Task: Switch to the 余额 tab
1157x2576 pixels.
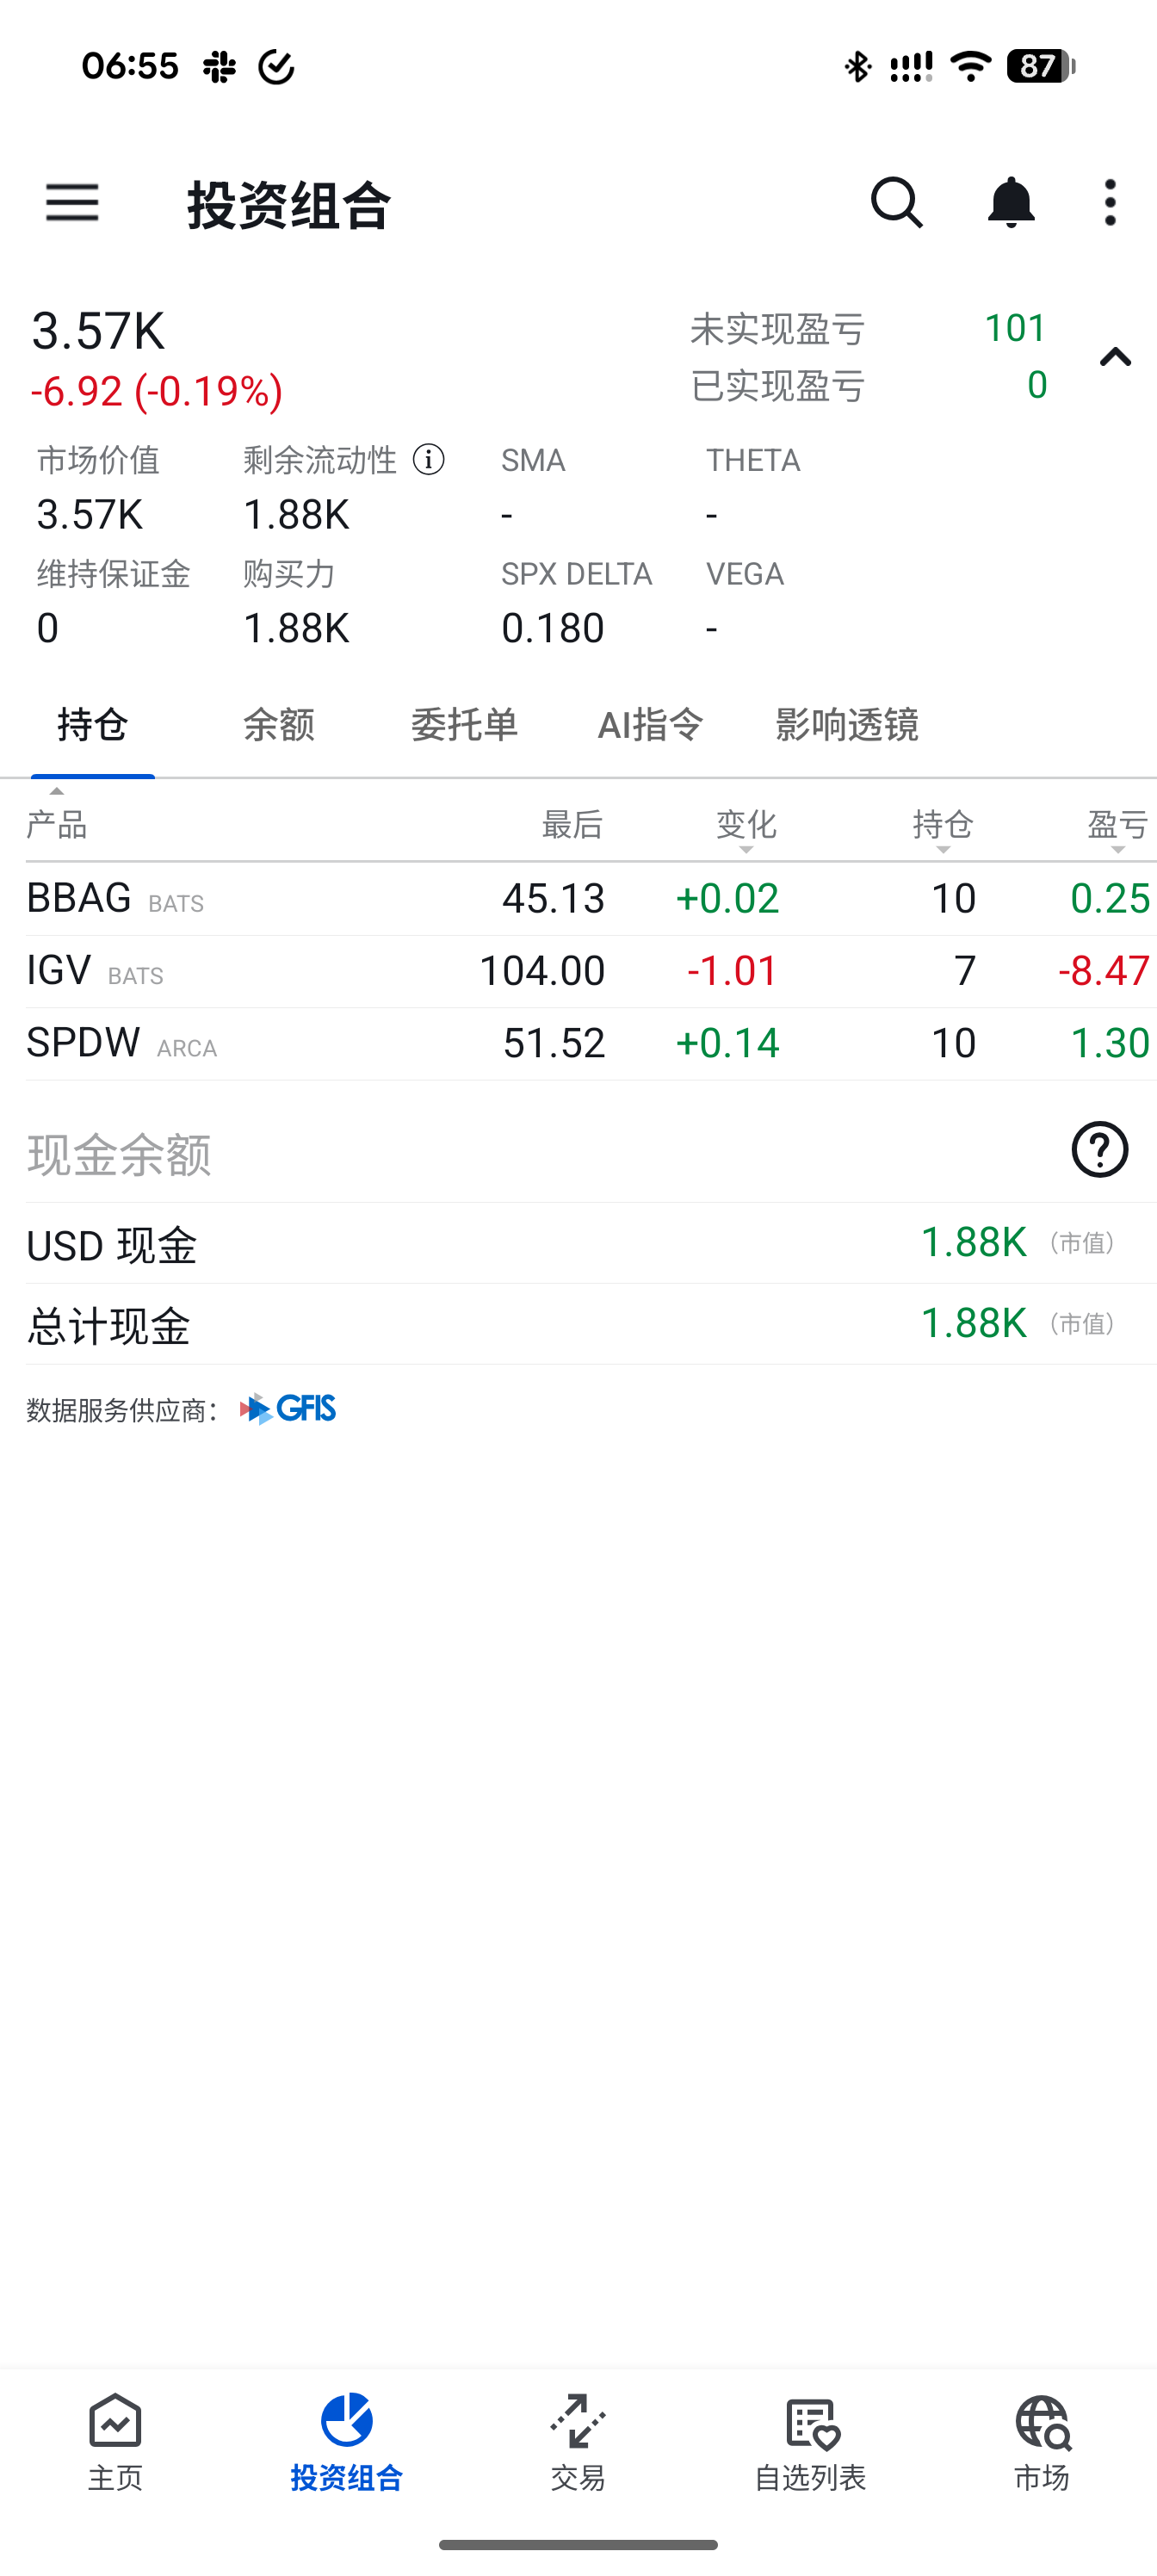Action: 279,724
